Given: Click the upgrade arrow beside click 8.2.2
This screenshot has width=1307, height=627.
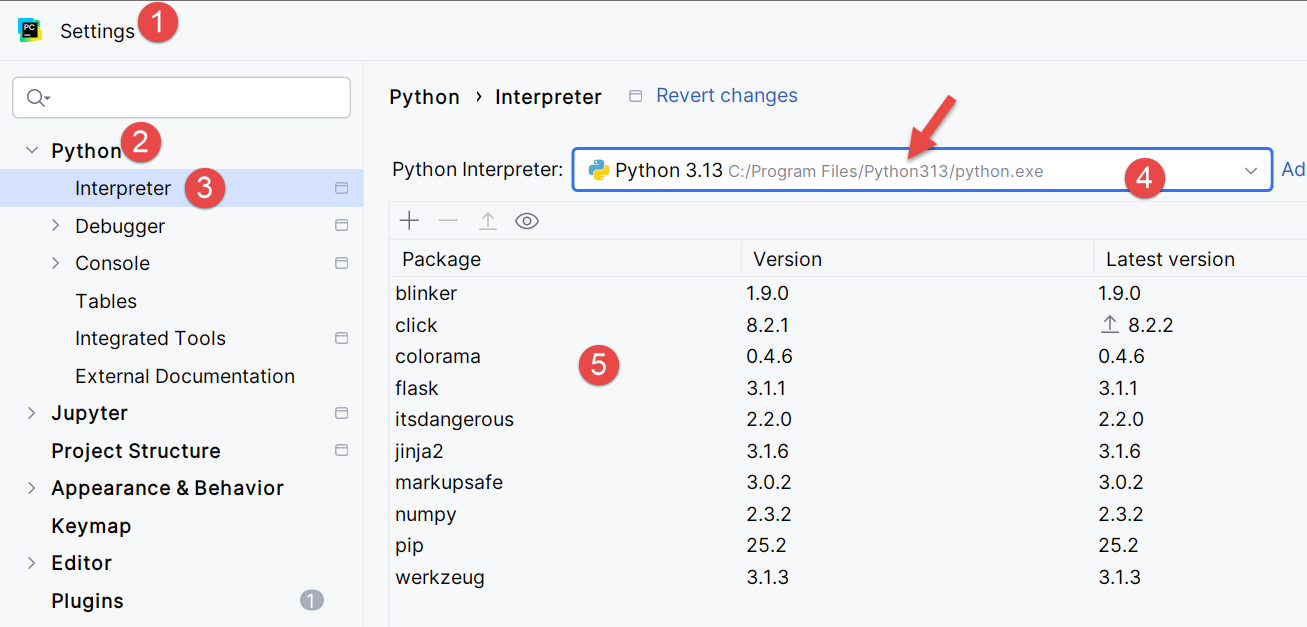Looking at the screenshot, I should click(x=1109, y=325).
